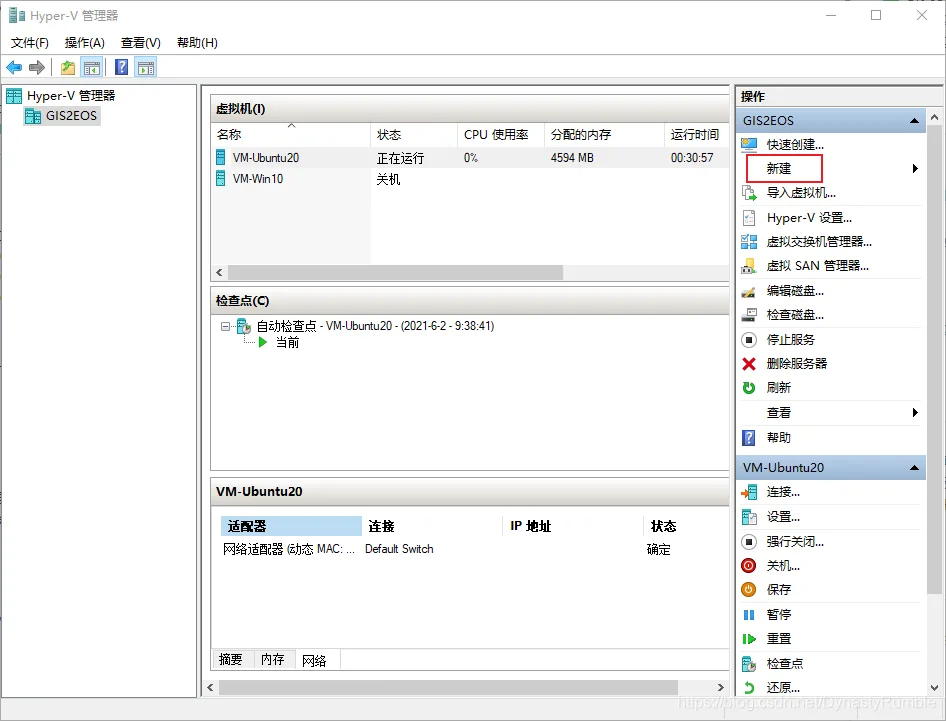Click the Edit Disk (编辑磁盘) icon
The height and width of the screenshot is (721, 946).
(749, 291)
